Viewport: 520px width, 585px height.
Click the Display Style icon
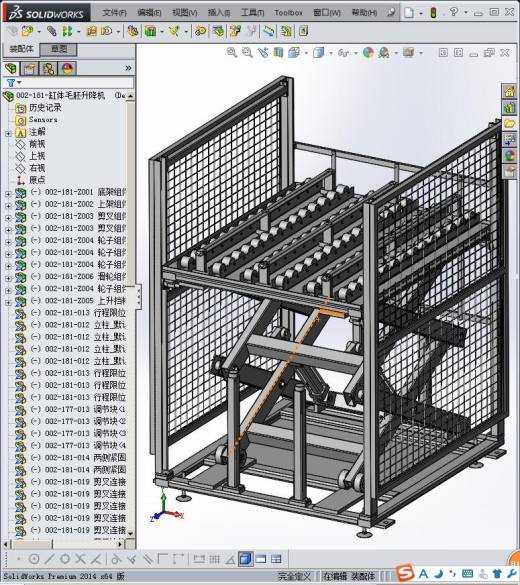coord(319,53)
